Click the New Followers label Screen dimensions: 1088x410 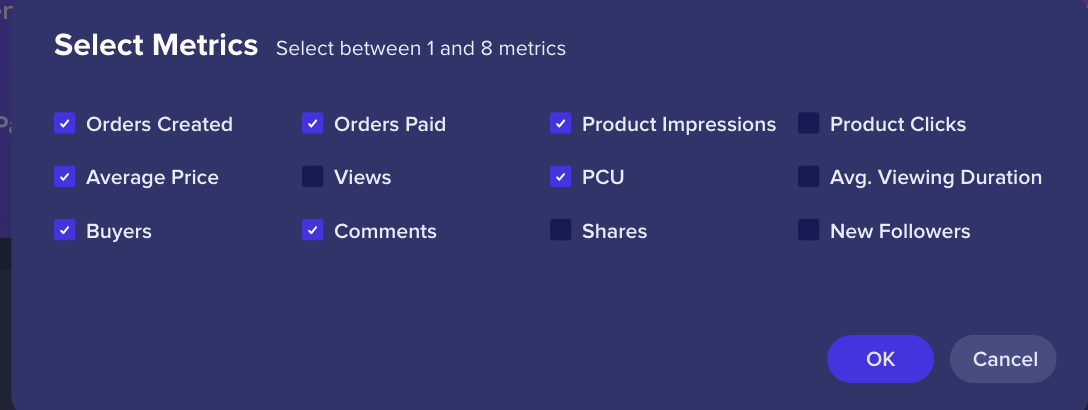(x=900, y=231)
